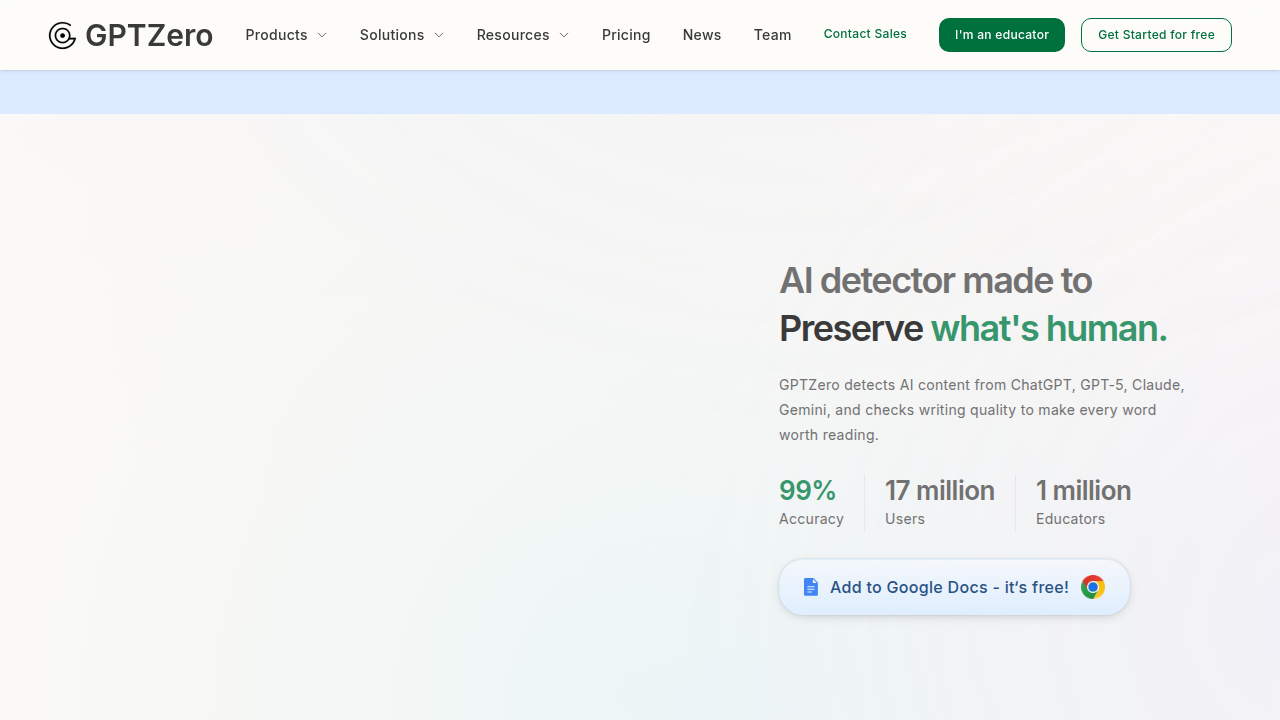Click the Accuracy label
The width and height of the screenshot is (1280, 720).
811,519
